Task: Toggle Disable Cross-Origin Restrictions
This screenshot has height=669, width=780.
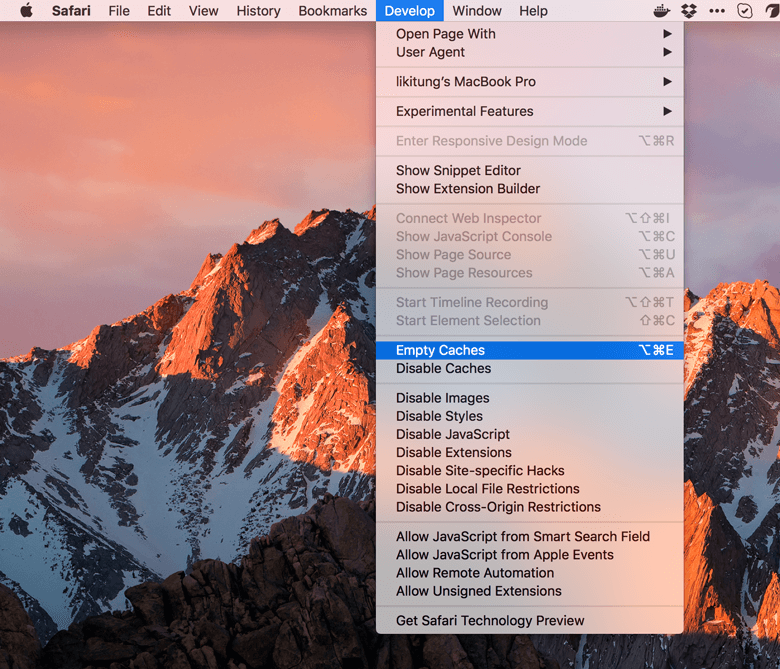Action: [530, 507]
